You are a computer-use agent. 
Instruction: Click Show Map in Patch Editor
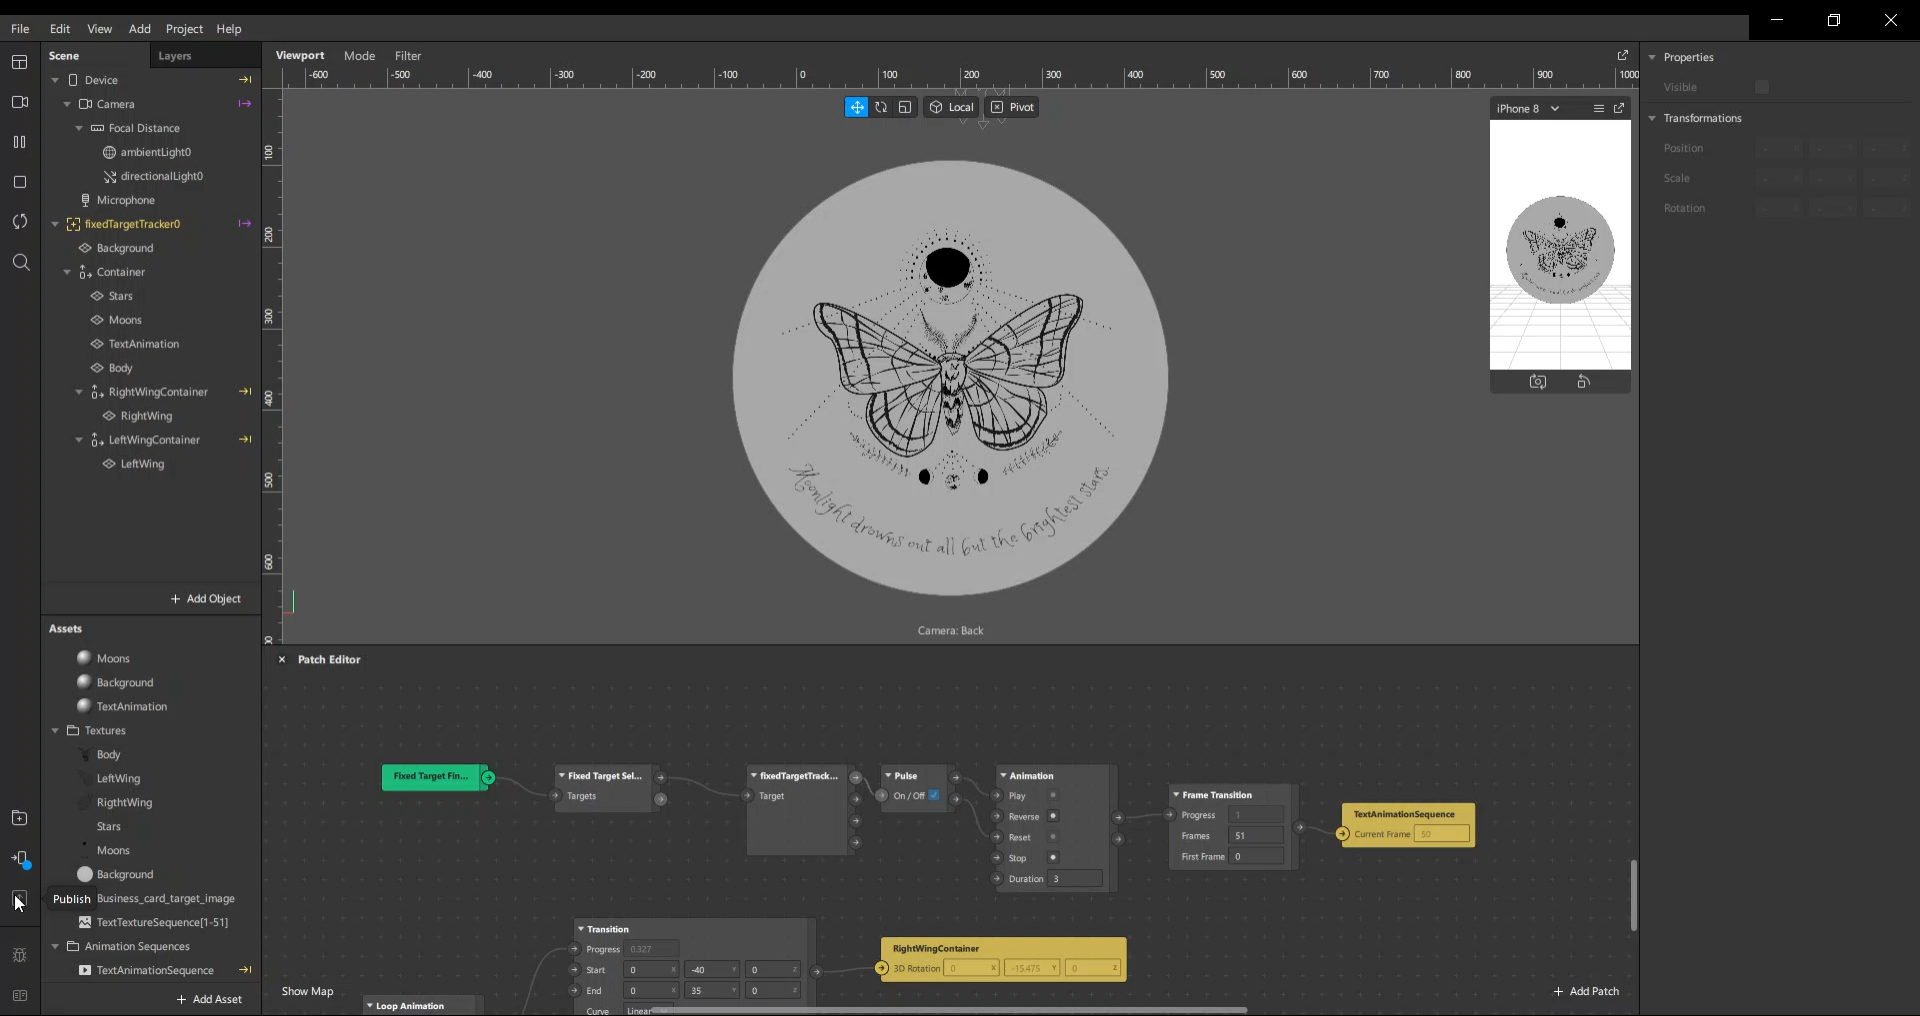(x=307, y=991)
